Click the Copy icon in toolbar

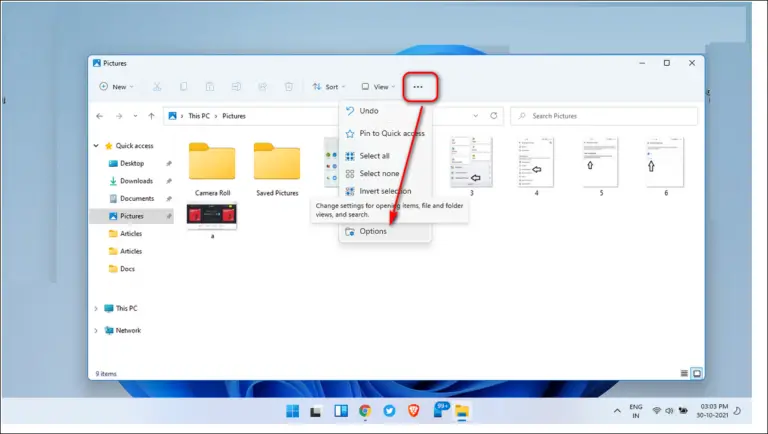click(183, 87)
